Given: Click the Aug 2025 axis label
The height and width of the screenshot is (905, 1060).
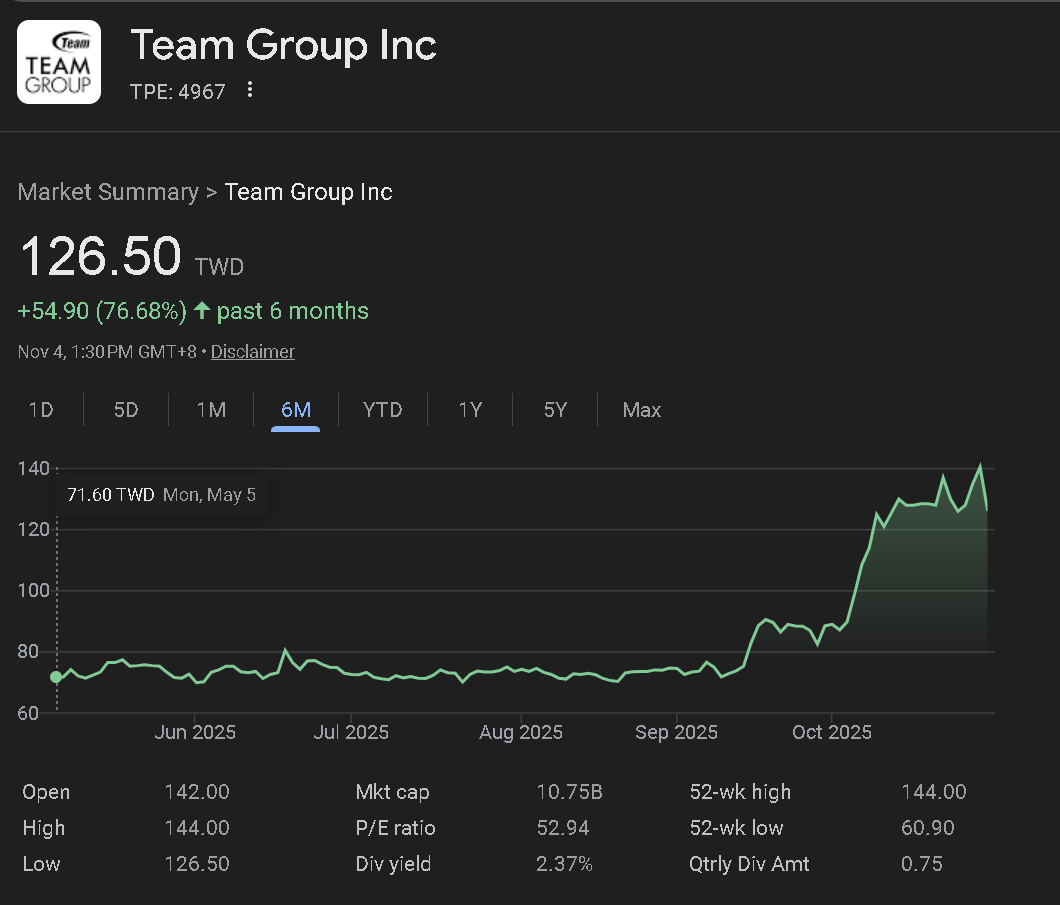Looking at the screenshot, I should pos(521,732).
